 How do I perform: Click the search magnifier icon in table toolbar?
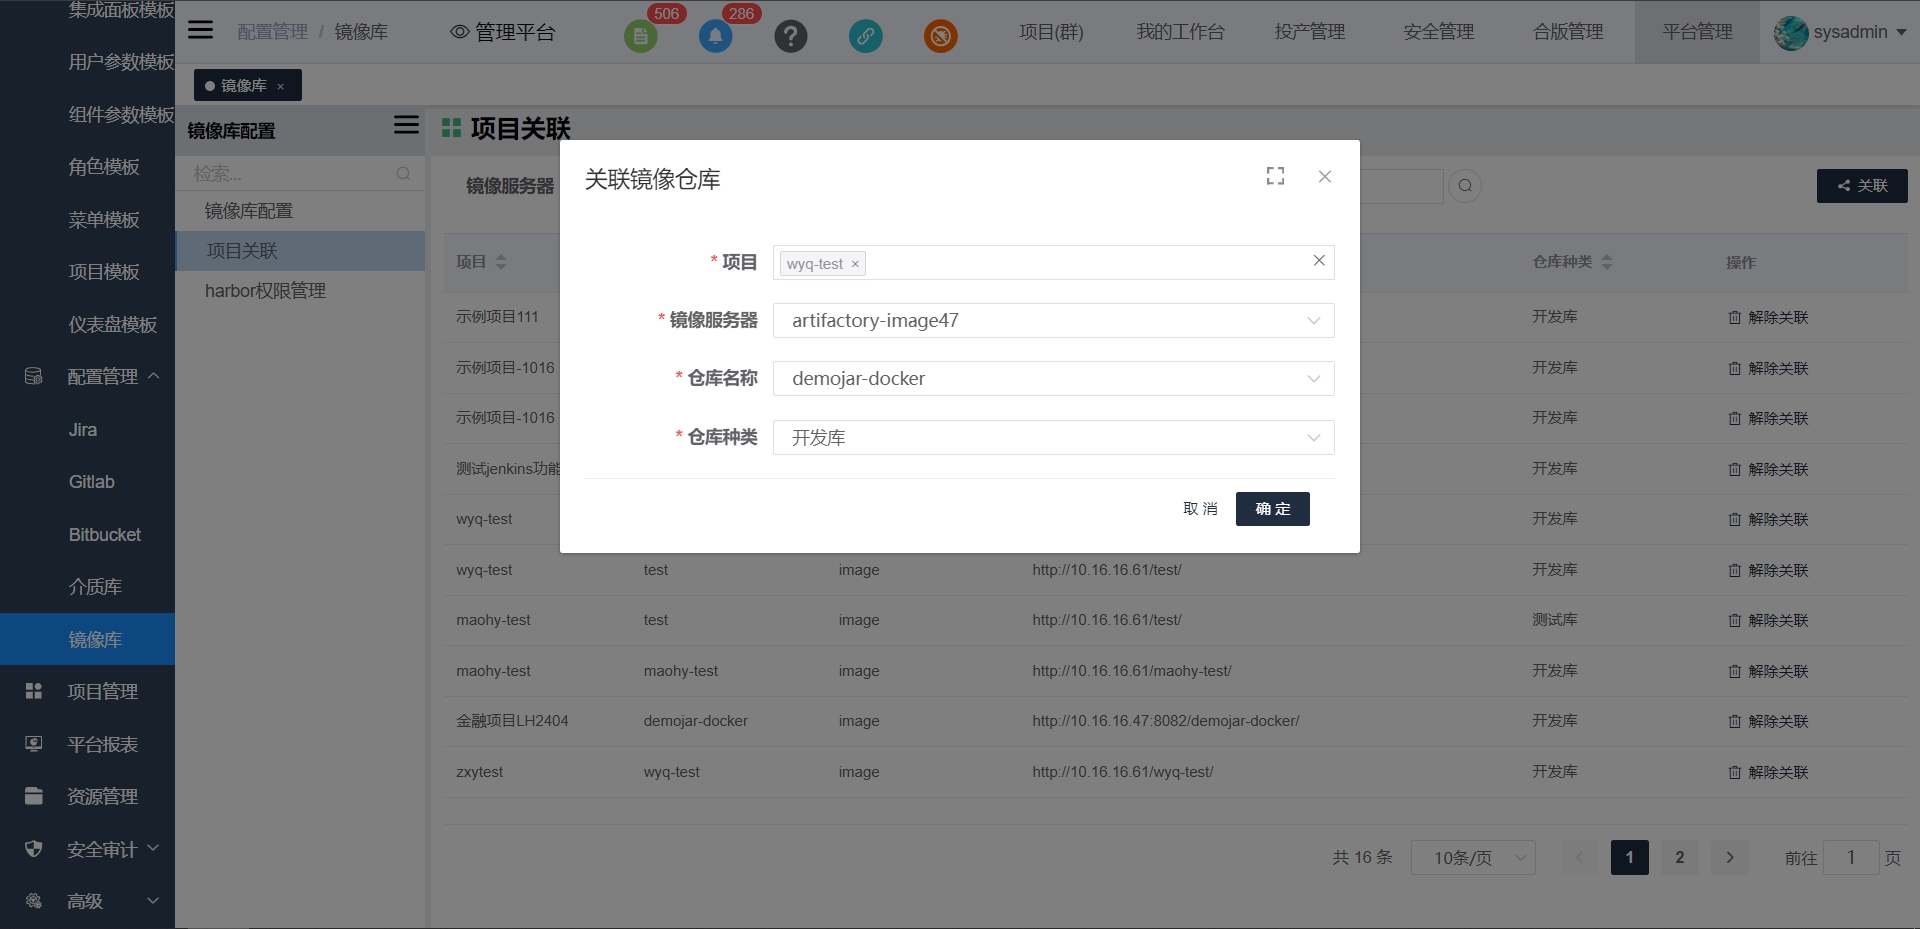[x=1465, y=186]
